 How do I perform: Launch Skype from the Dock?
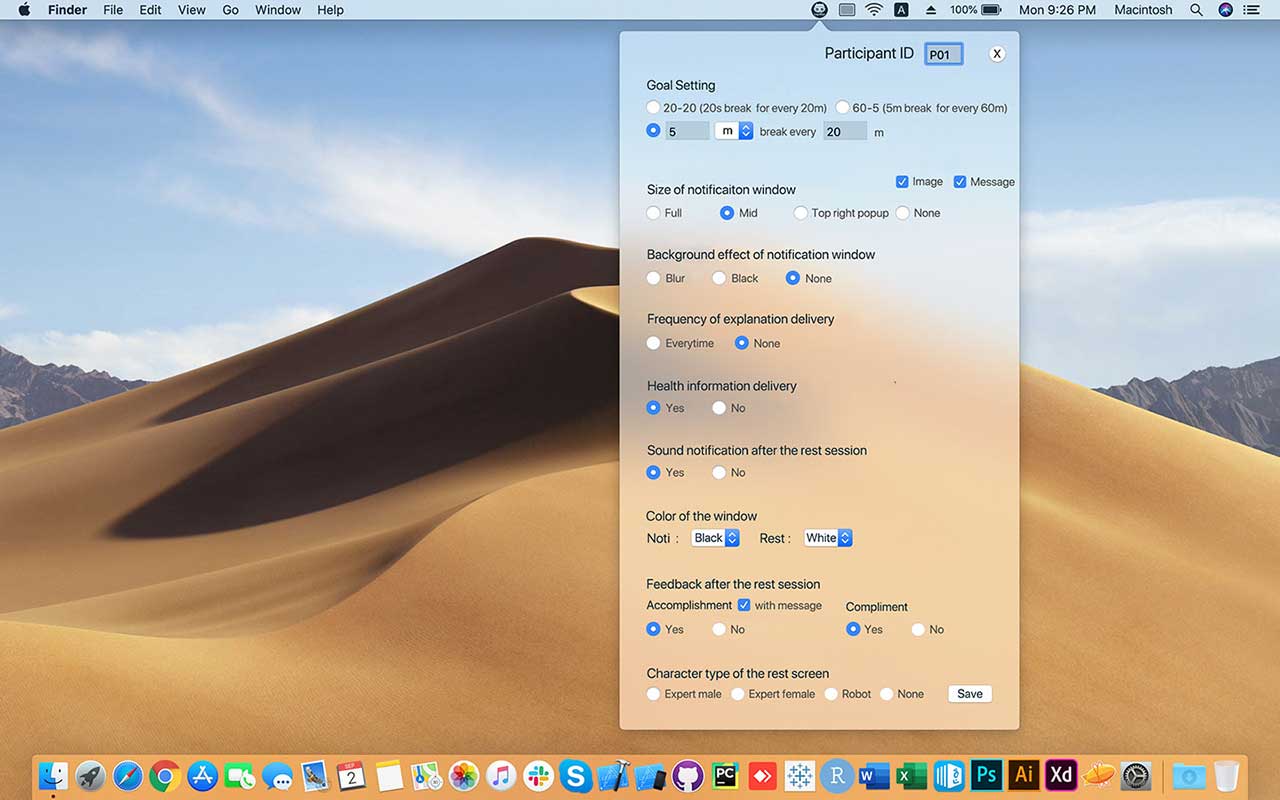[x=575, y=775]
